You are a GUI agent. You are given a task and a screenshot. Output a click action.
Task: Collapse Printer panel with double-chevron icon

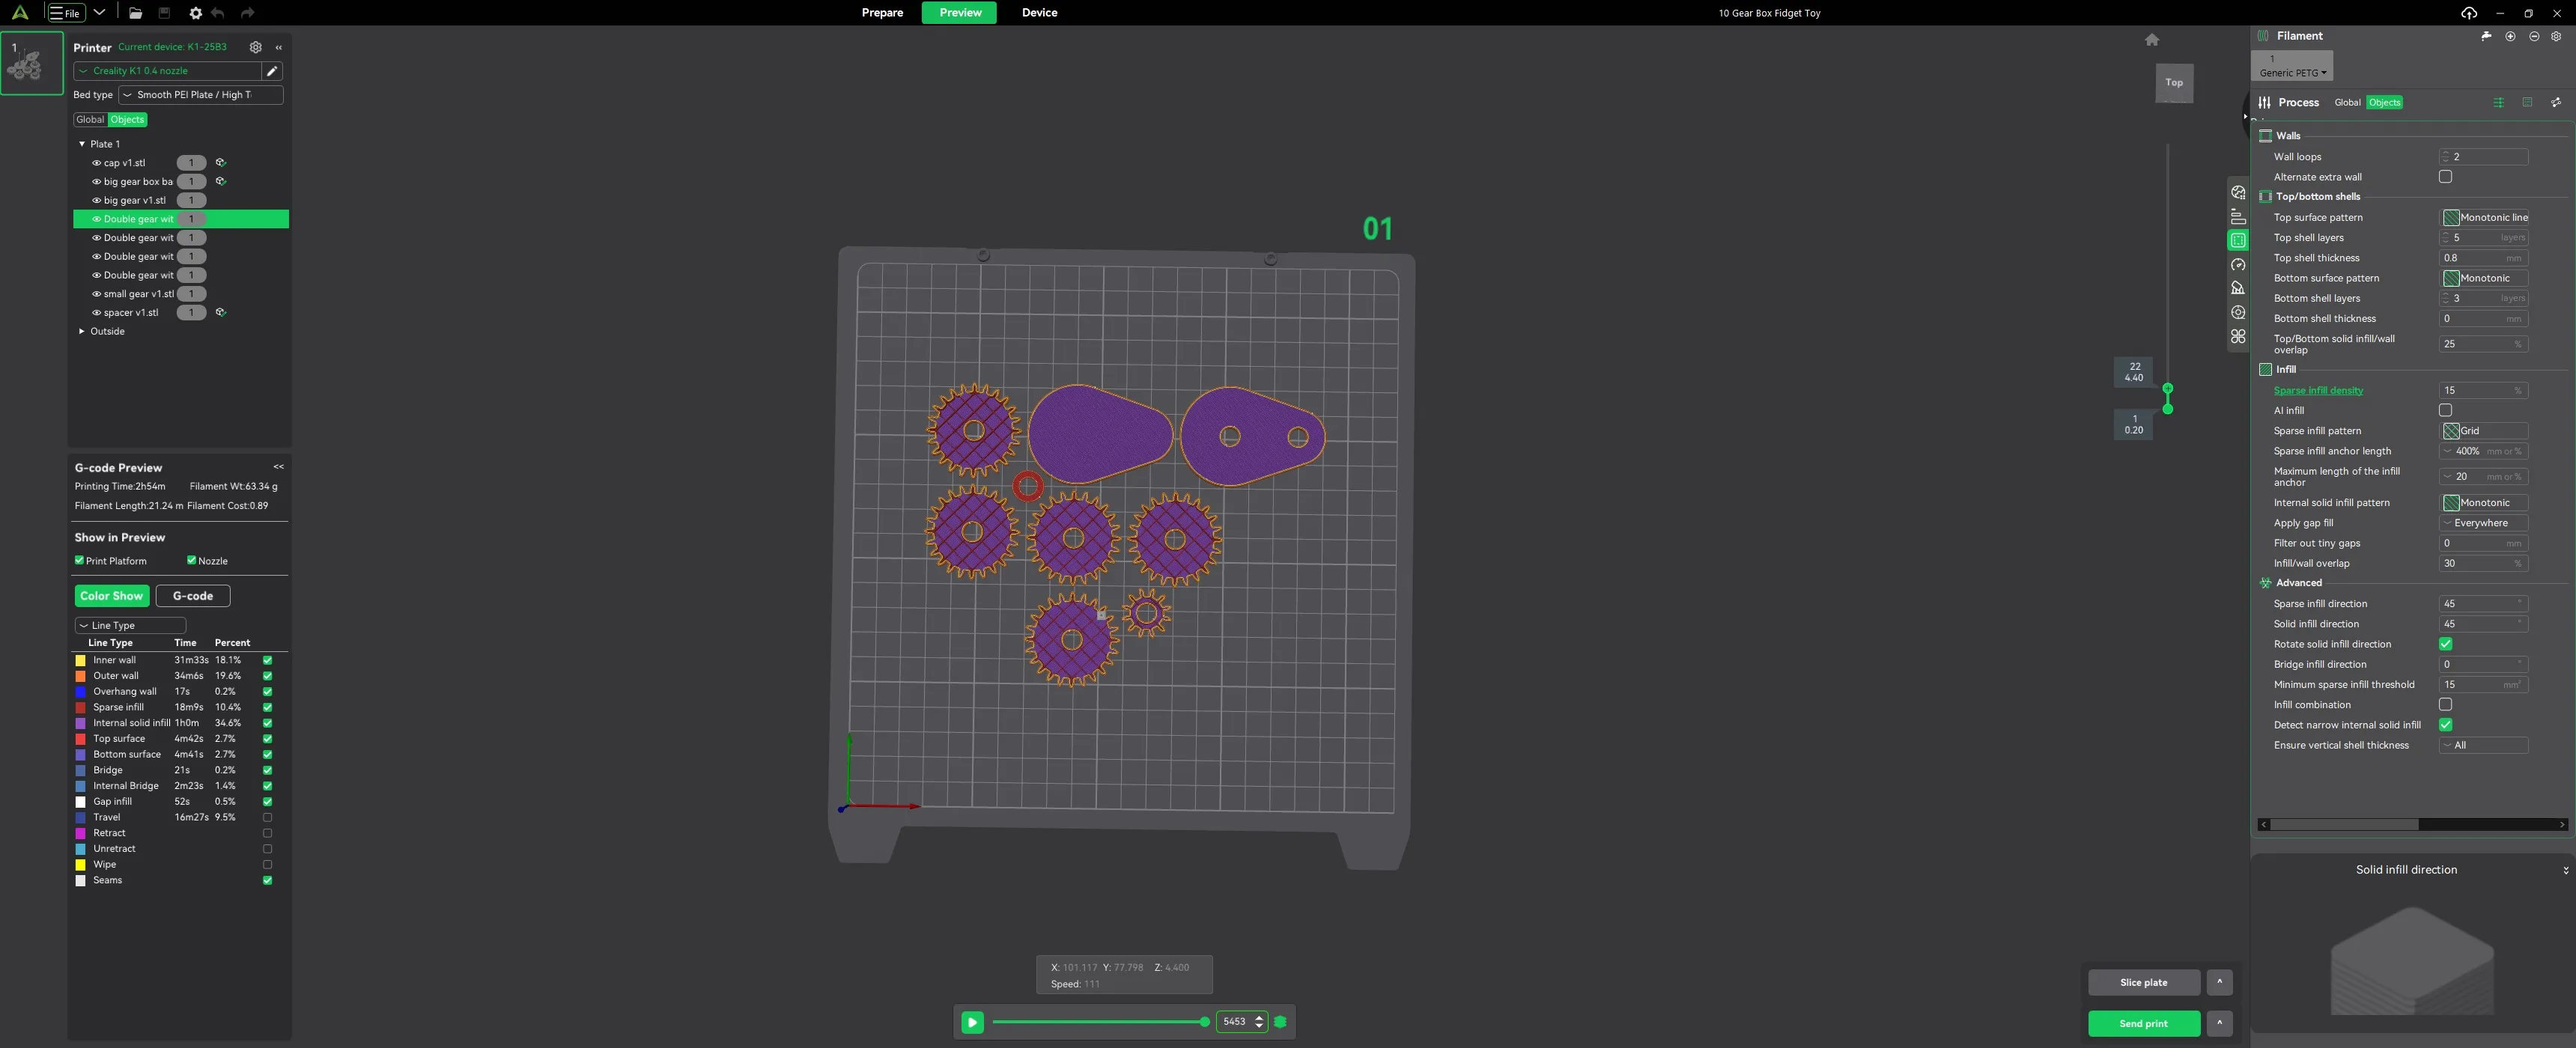[279, 47]
